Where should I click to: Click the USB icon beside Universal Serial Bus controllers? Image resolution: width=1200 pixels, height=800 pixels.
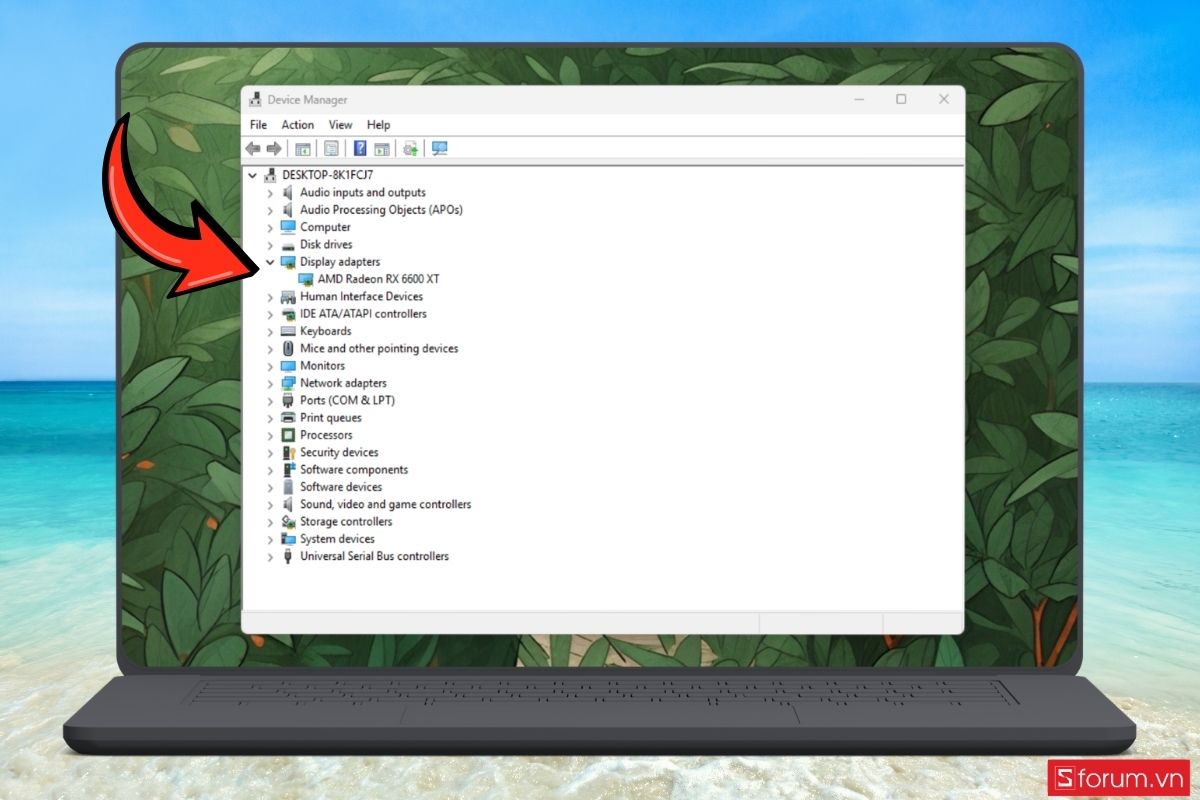click(x=288, y=557)
